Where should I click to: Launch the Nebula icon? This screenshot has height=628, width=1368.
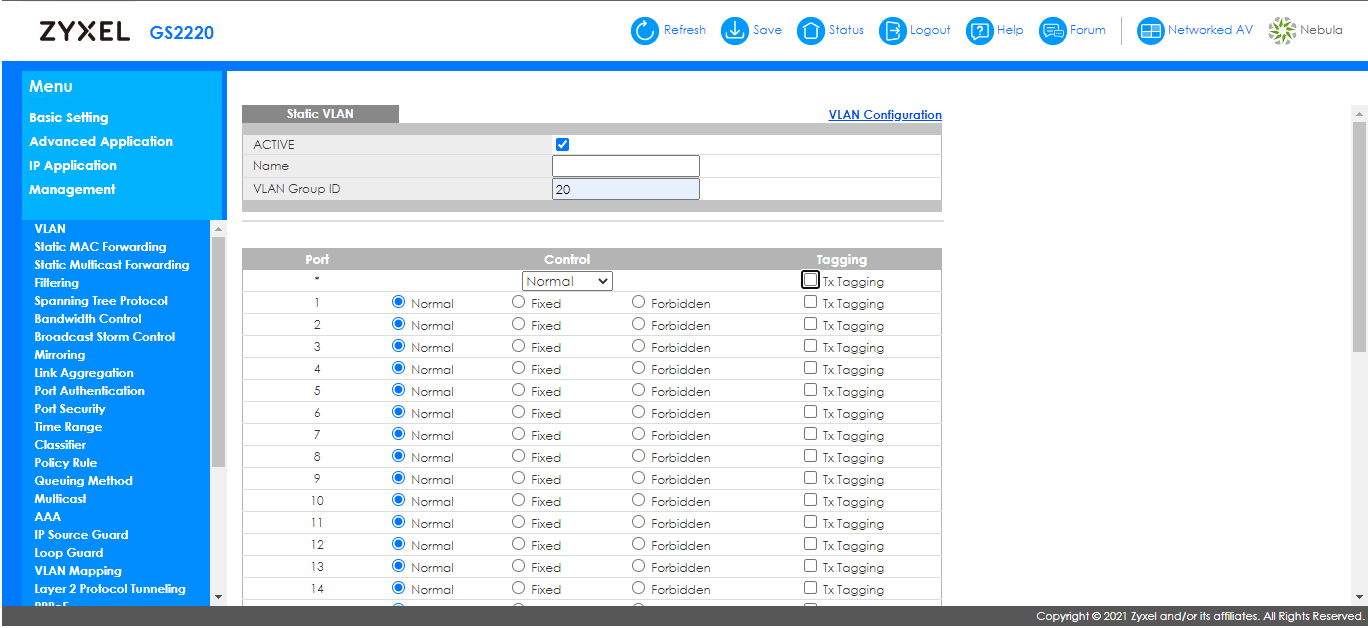[1282, 31]
